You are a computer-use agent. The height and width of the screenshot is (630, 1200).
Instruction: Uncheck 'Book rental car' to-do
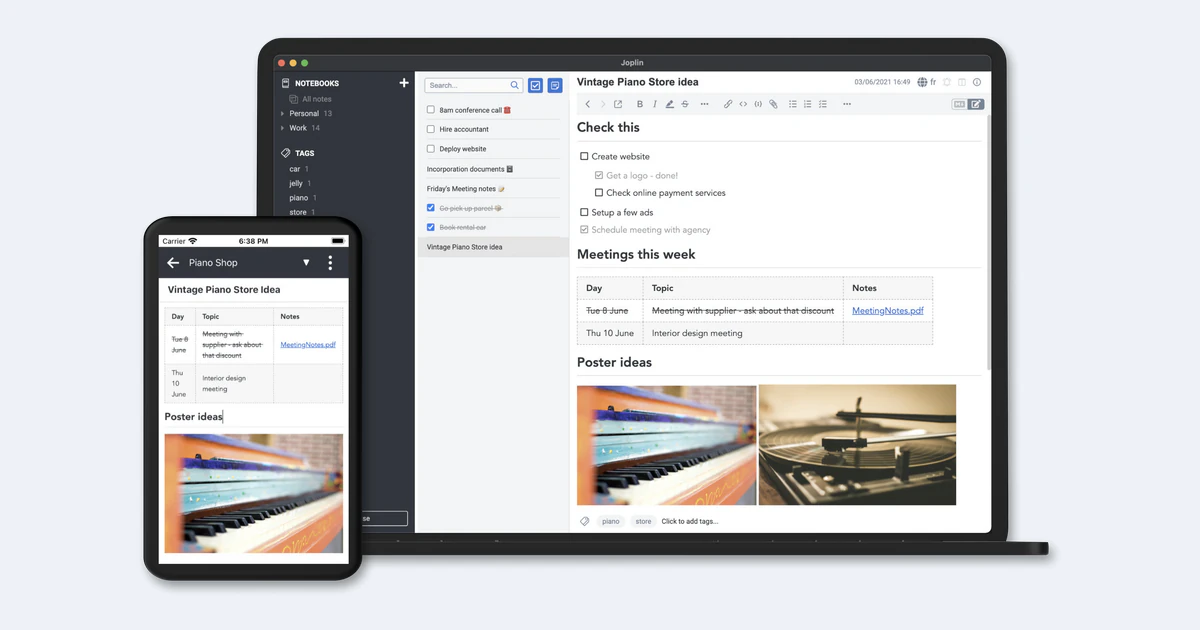431,227
